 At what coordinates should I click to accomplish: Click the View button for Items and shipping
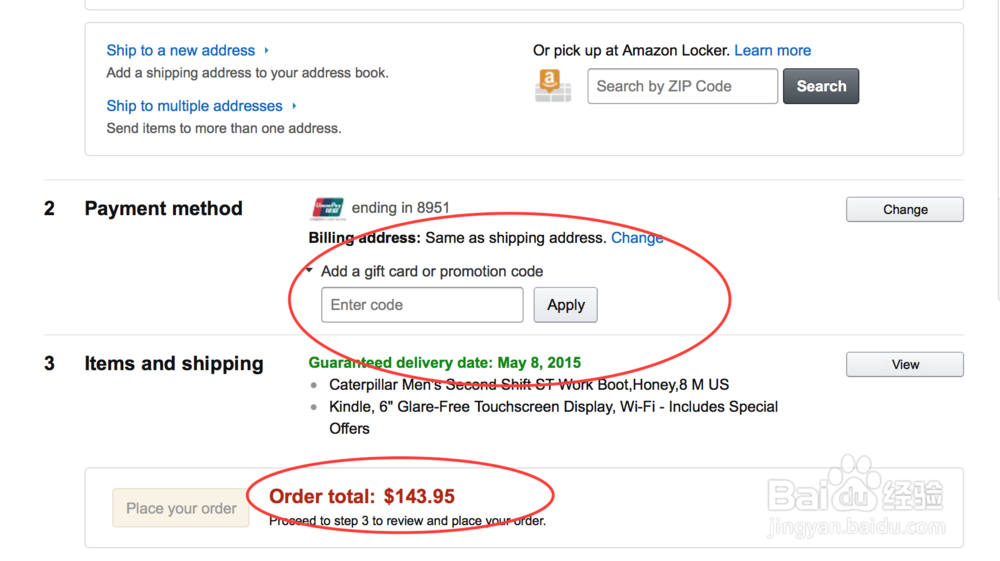coord(904,365)
